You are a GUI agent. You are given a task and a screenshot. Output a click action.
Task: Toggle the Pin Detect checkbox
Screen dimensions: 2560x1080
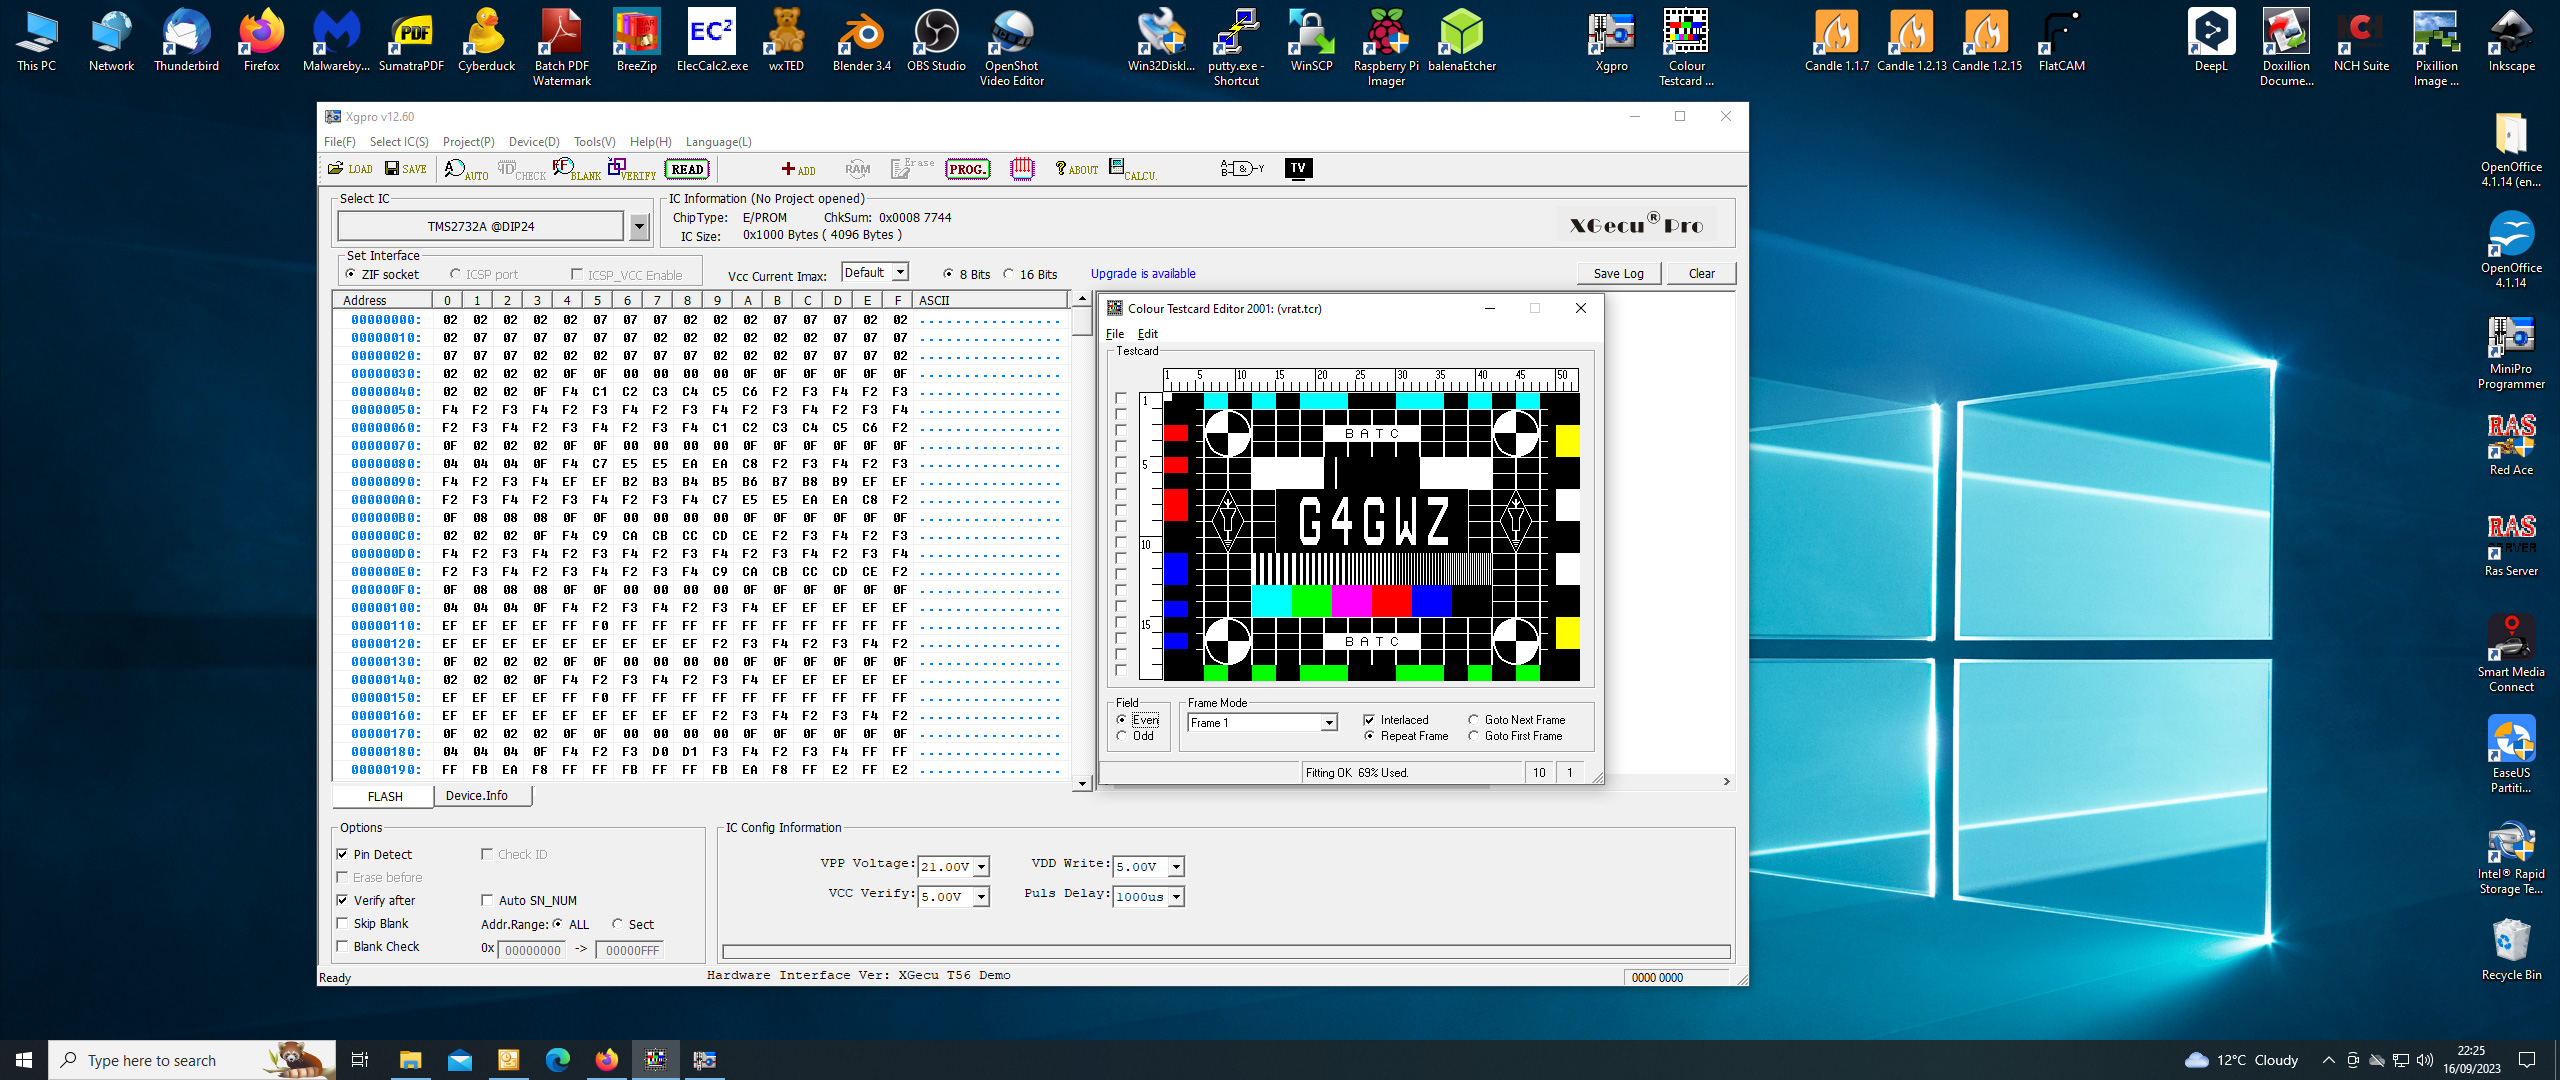[x=343, y=854]
